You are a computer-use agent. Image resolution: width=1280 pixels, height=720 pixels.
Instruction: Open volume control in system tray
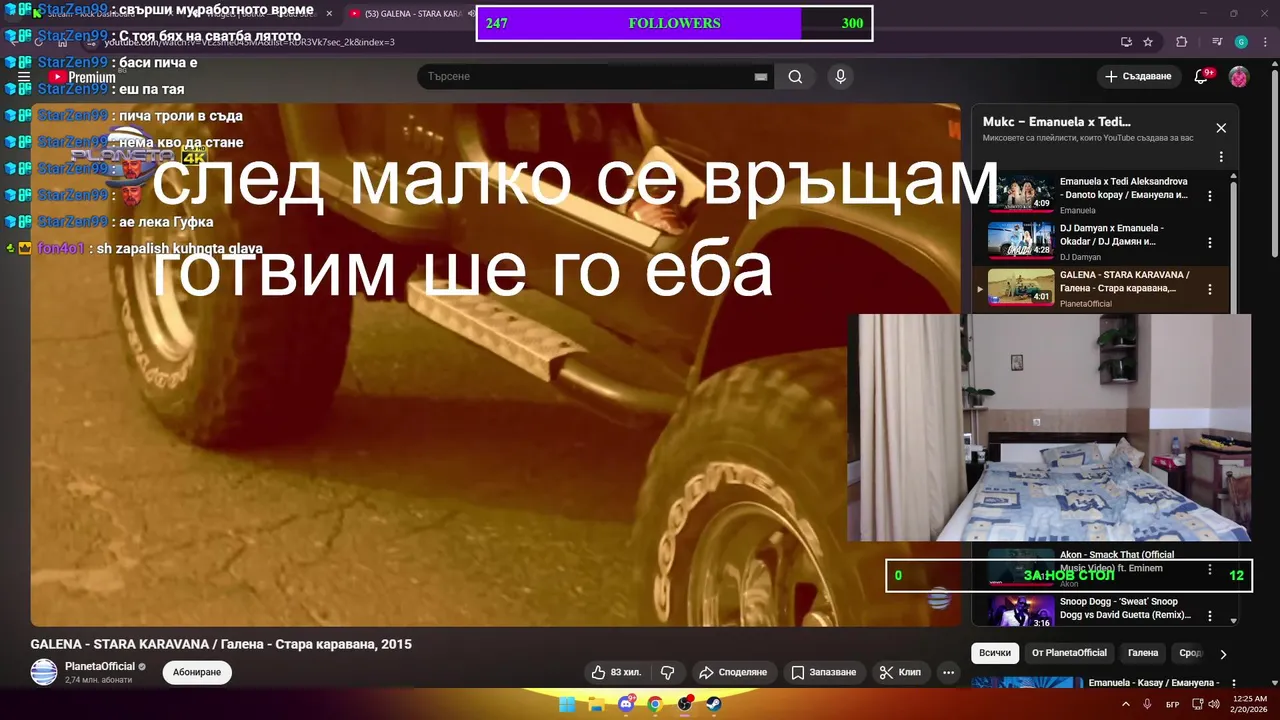(1214, 704)
